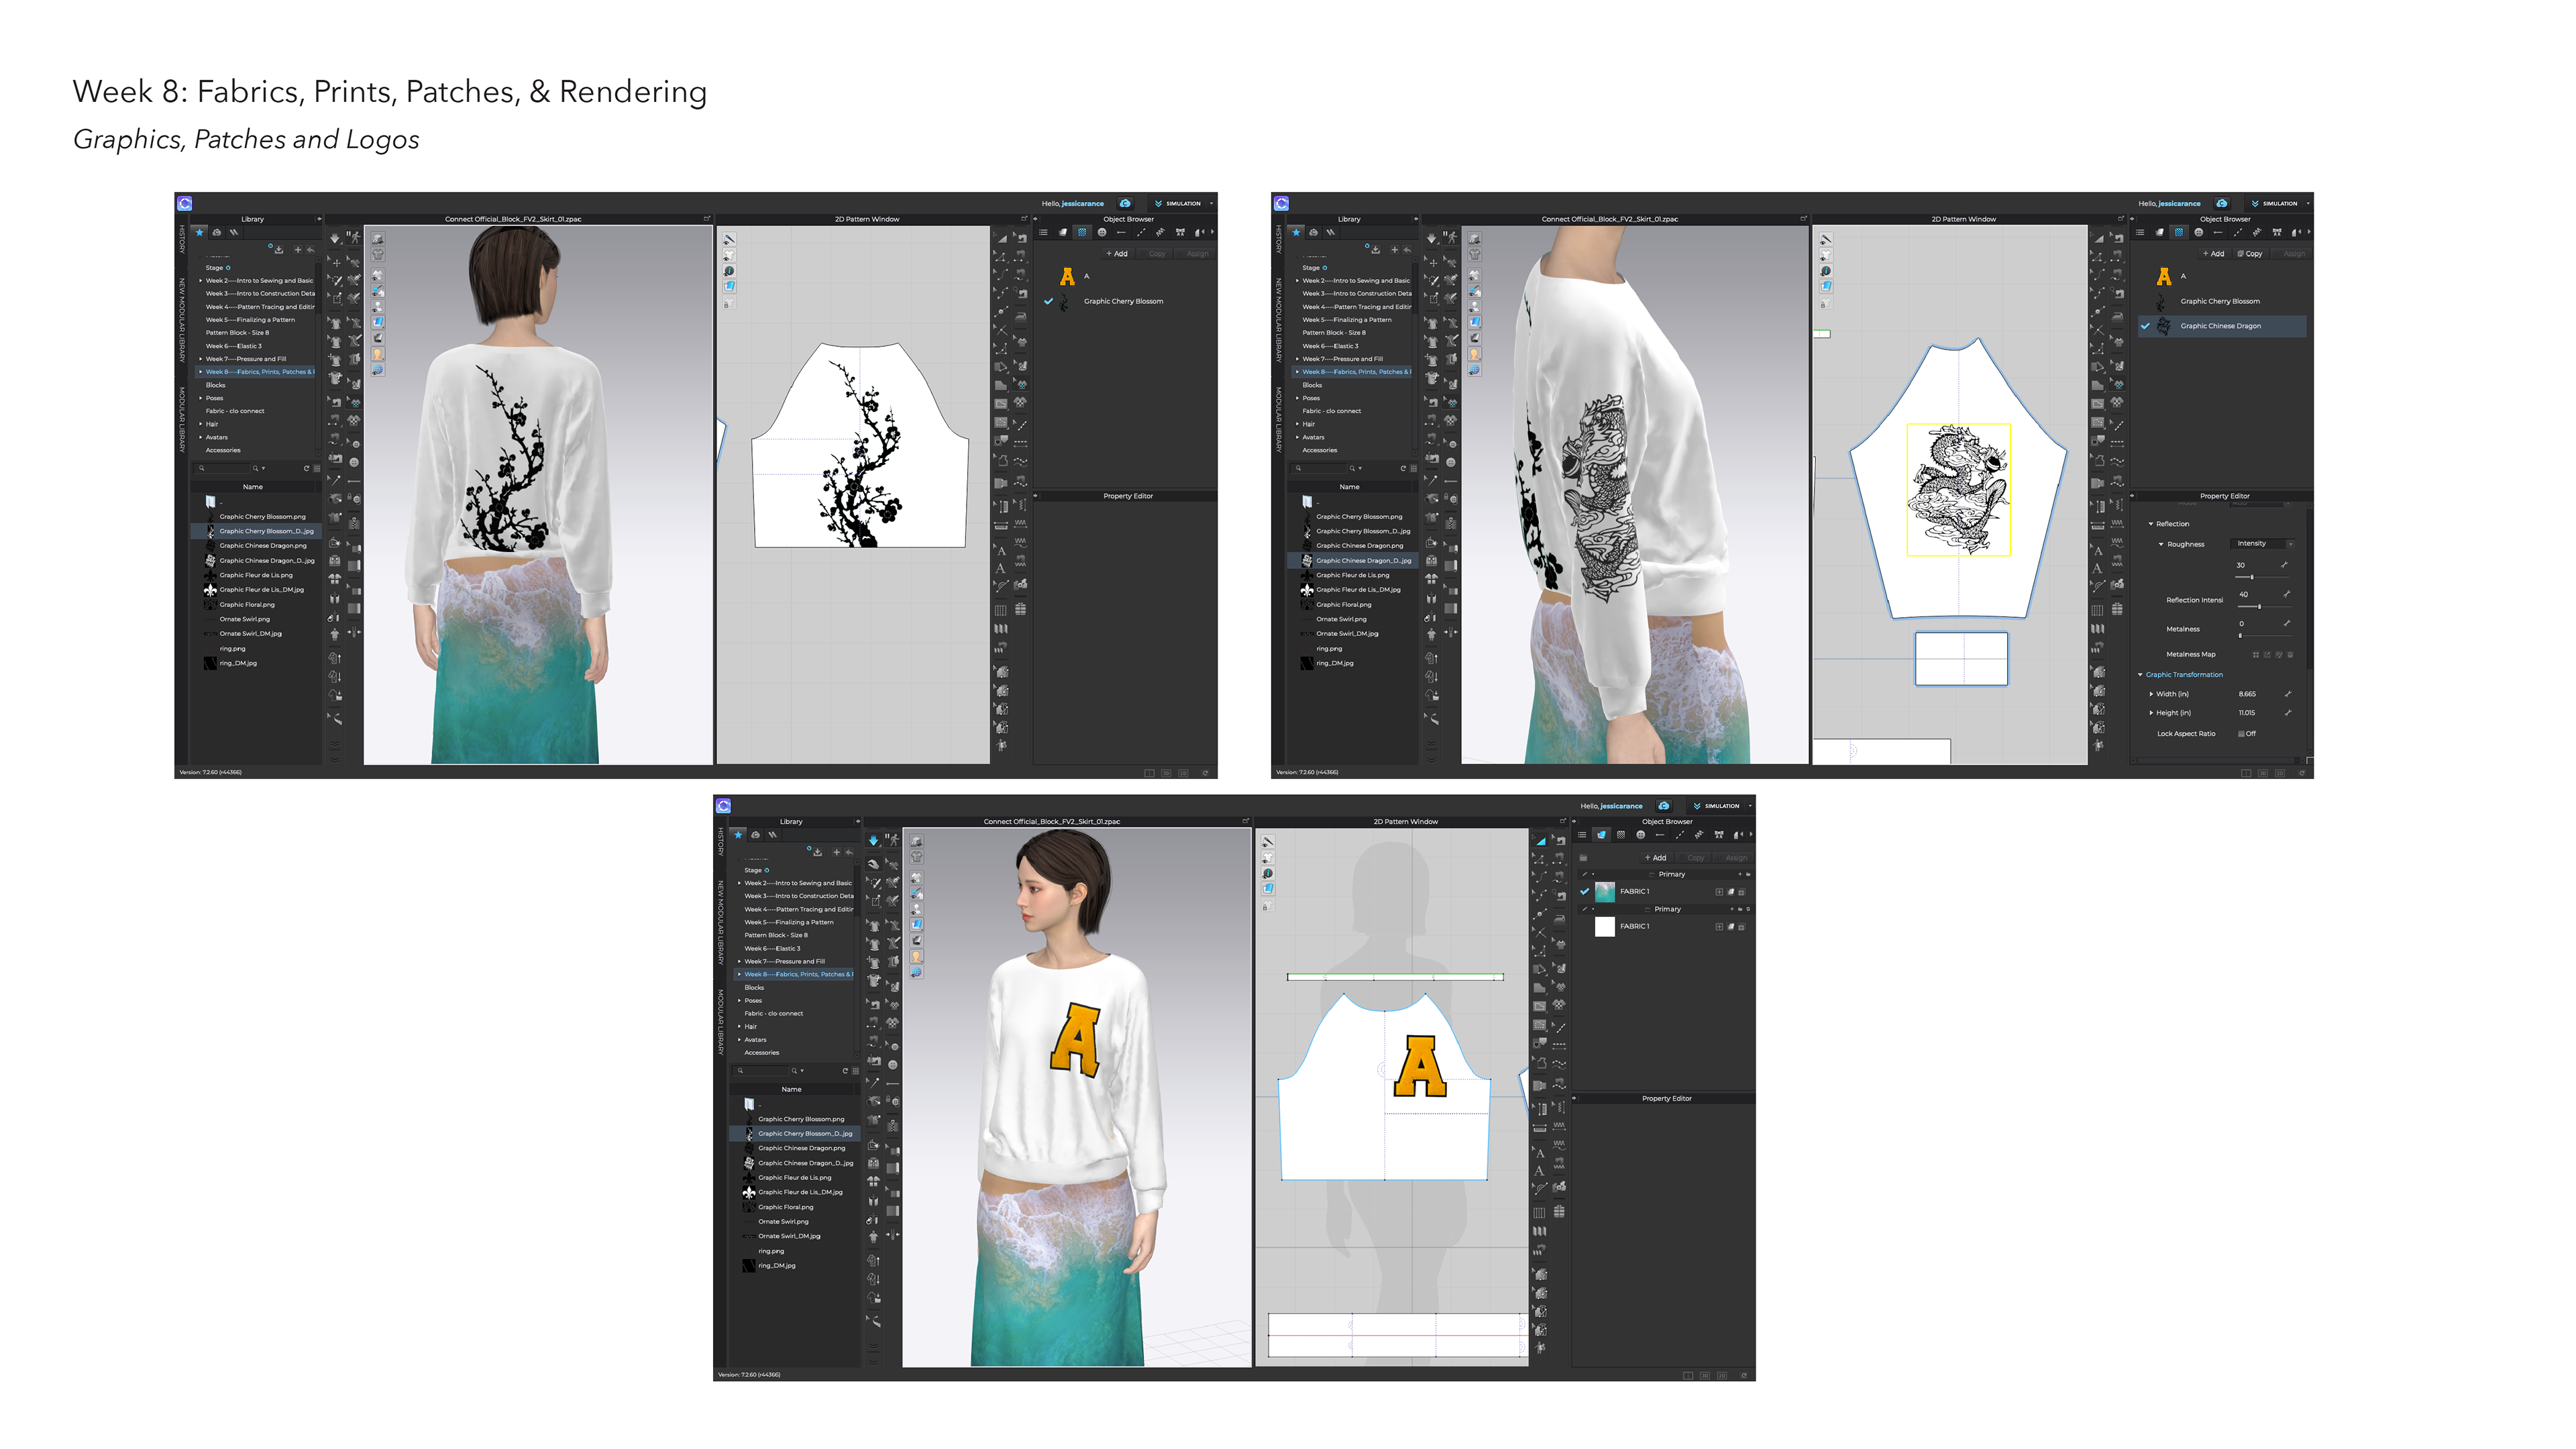Open the HISTORY side tab in top-left screenshot
The height and width of the screenshot is (1449, 2576).
tap(182, 240)
